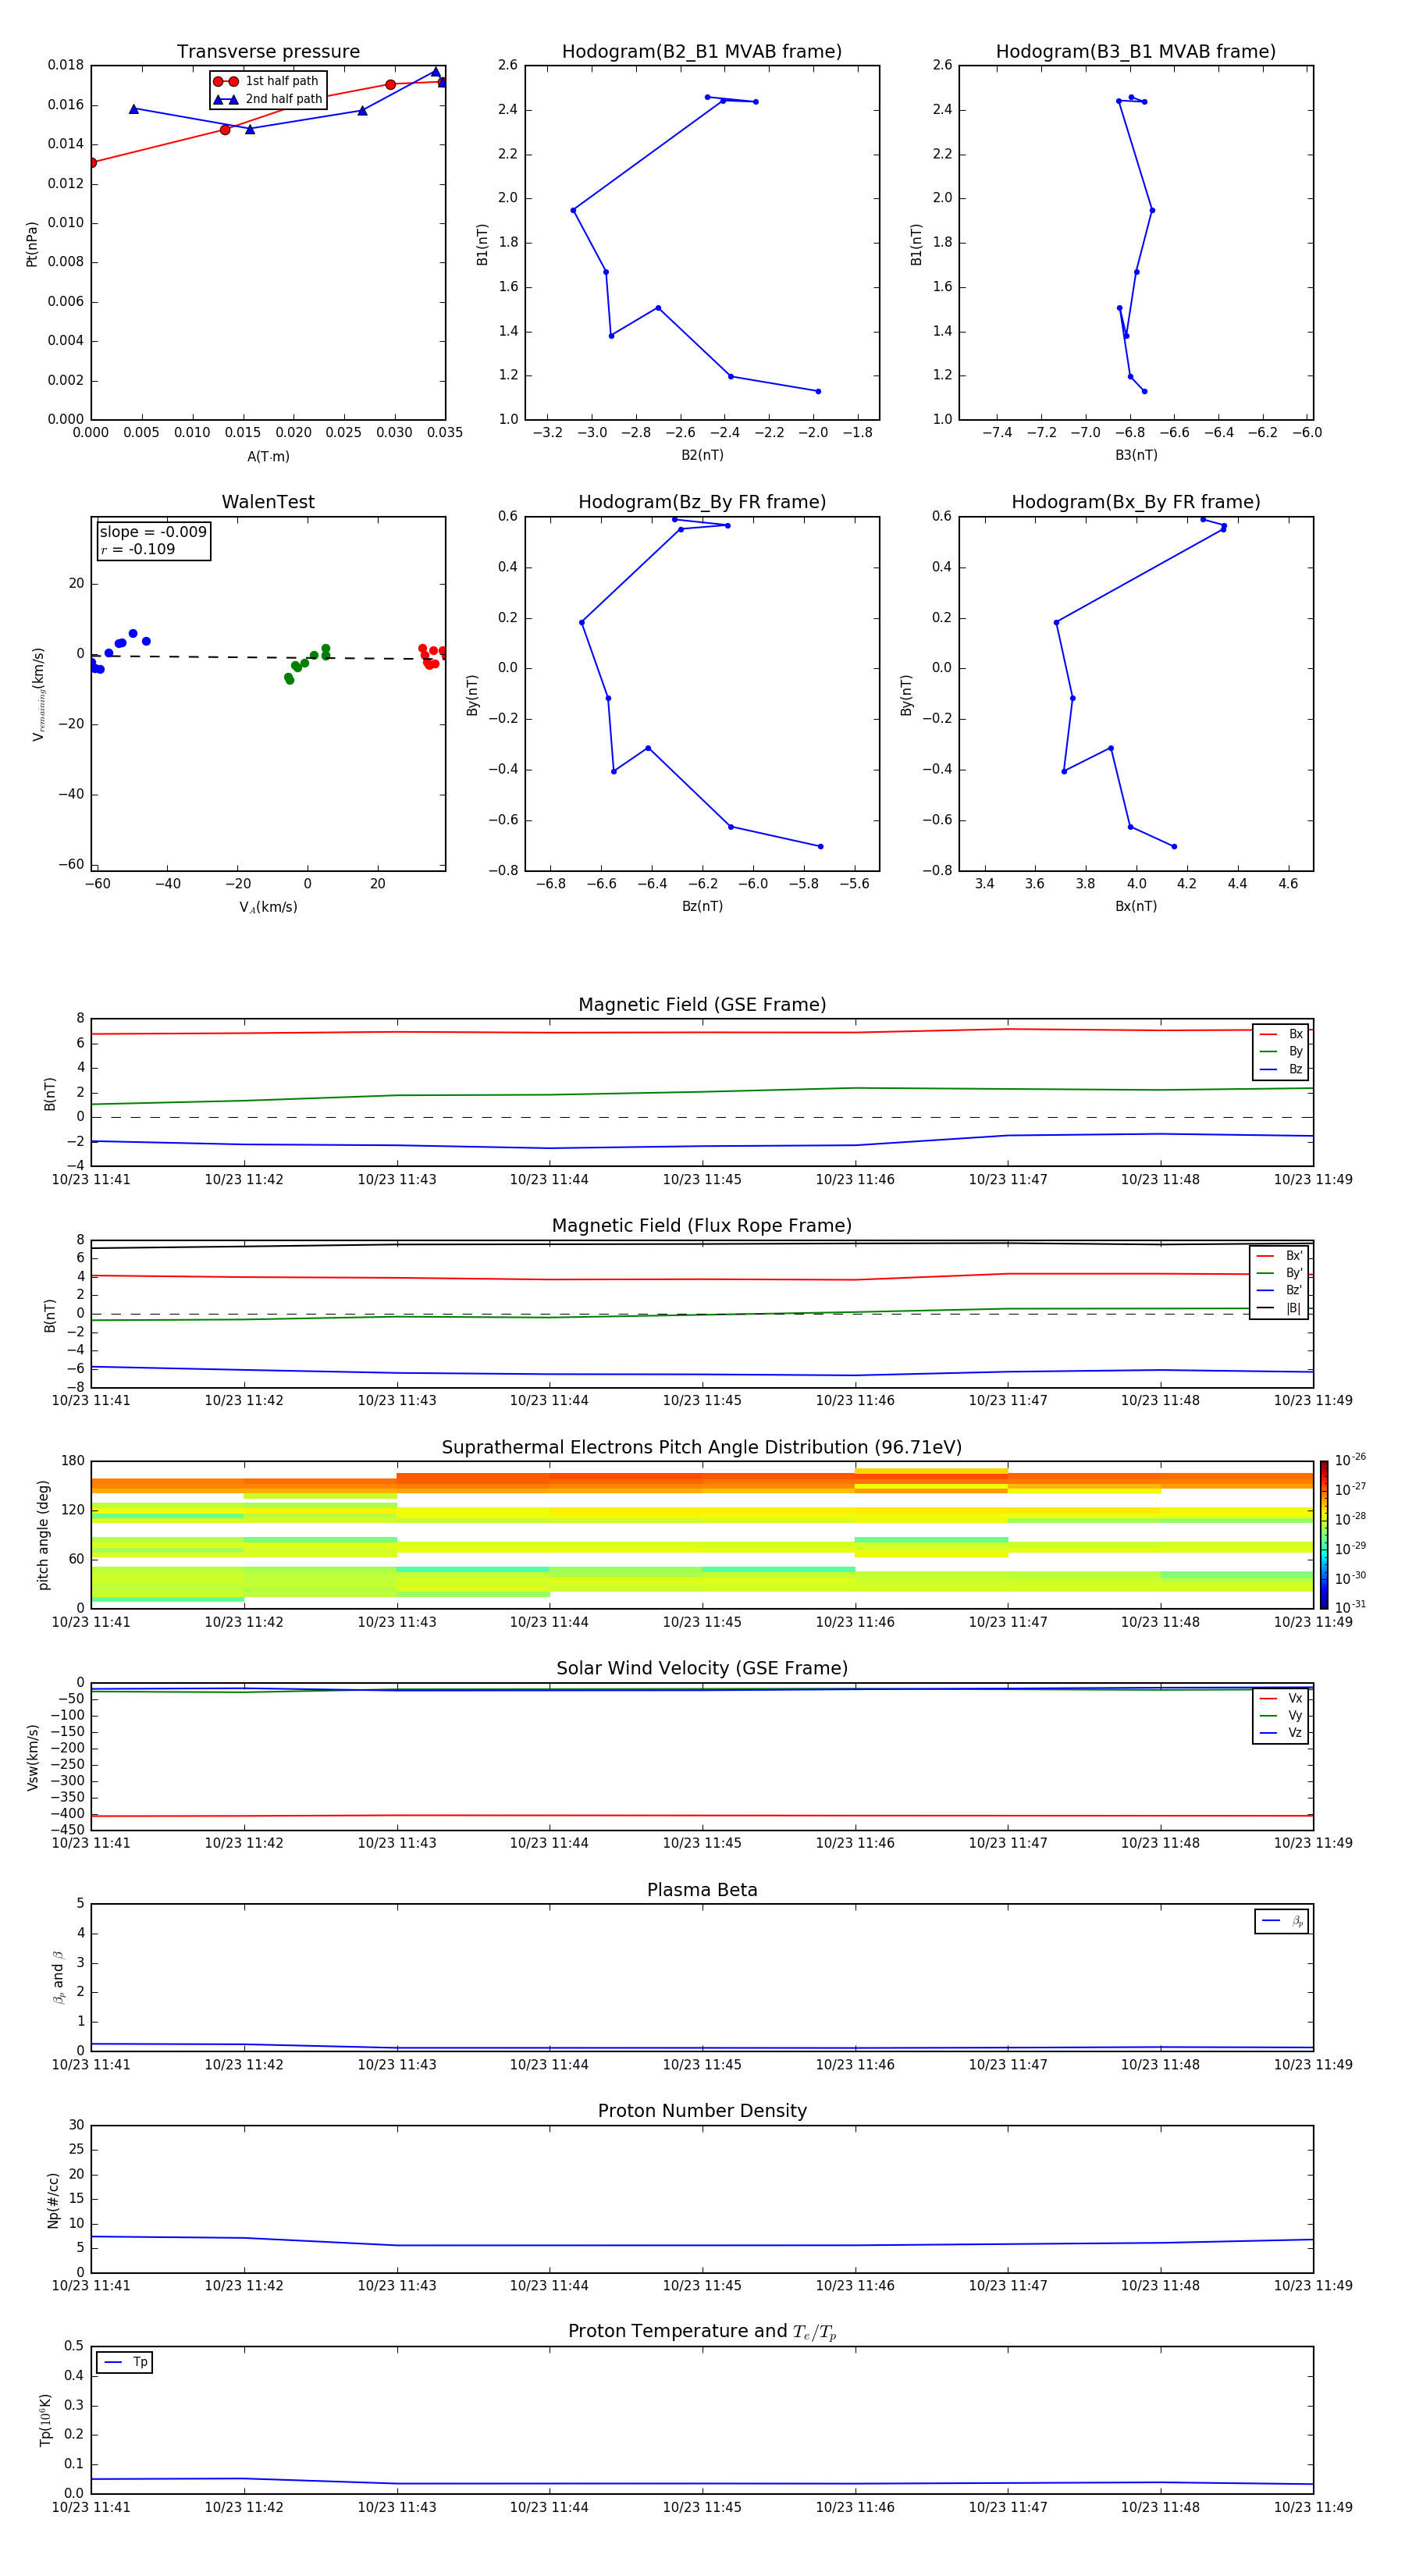Viewport: 1405px width, 2576px height.
Task: Click the By' legend entry
Action: (1279, 1273)
